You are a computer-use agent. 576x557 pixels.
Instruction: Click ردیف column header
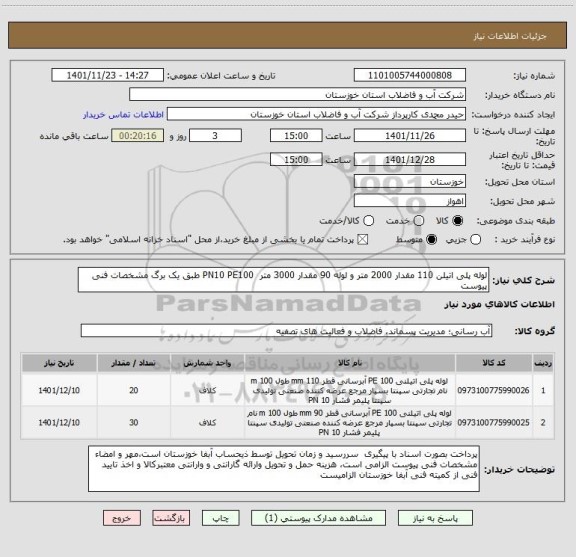(543, 363)
